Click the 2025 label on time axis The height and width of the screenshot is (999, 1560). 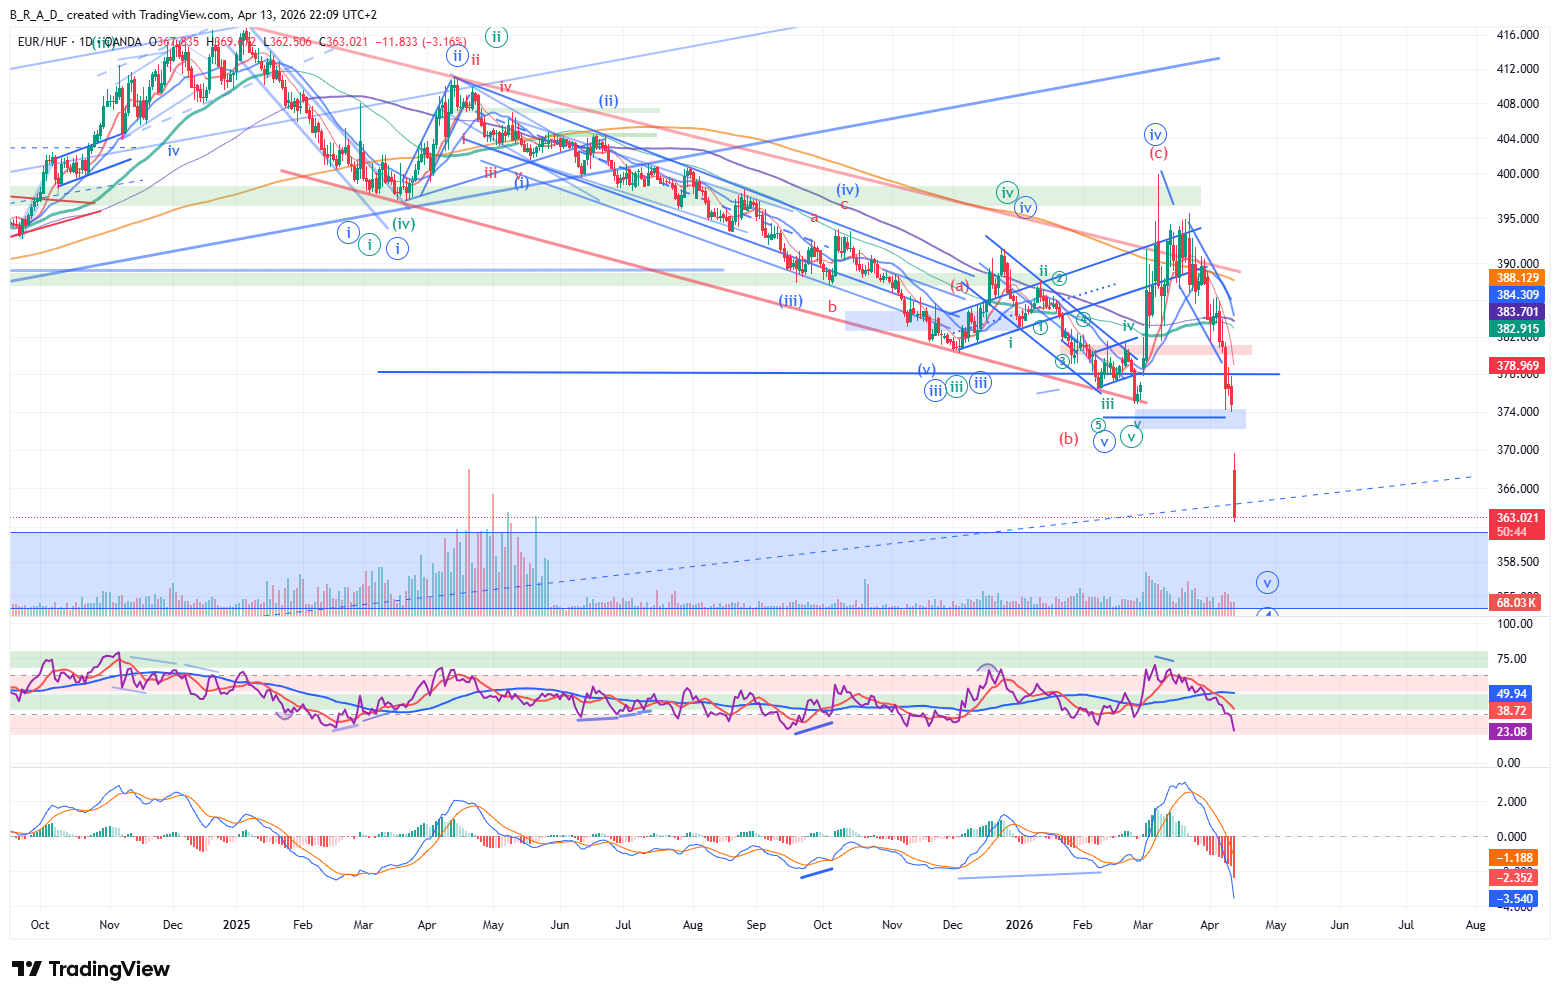(x=237, y=925)
